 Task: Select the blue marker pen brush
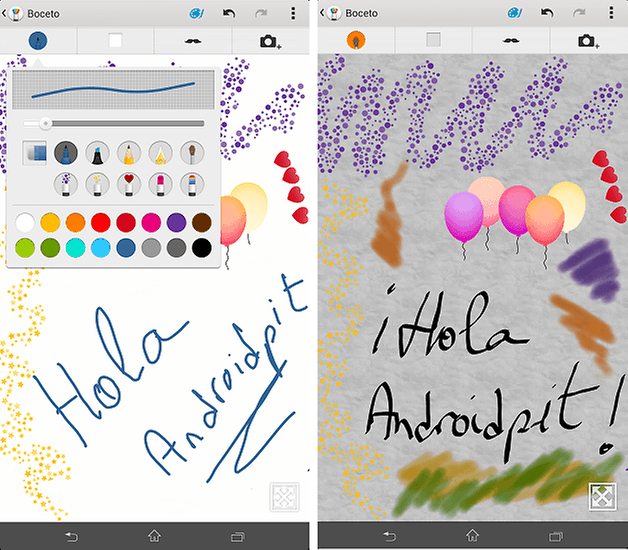point(66,153)
